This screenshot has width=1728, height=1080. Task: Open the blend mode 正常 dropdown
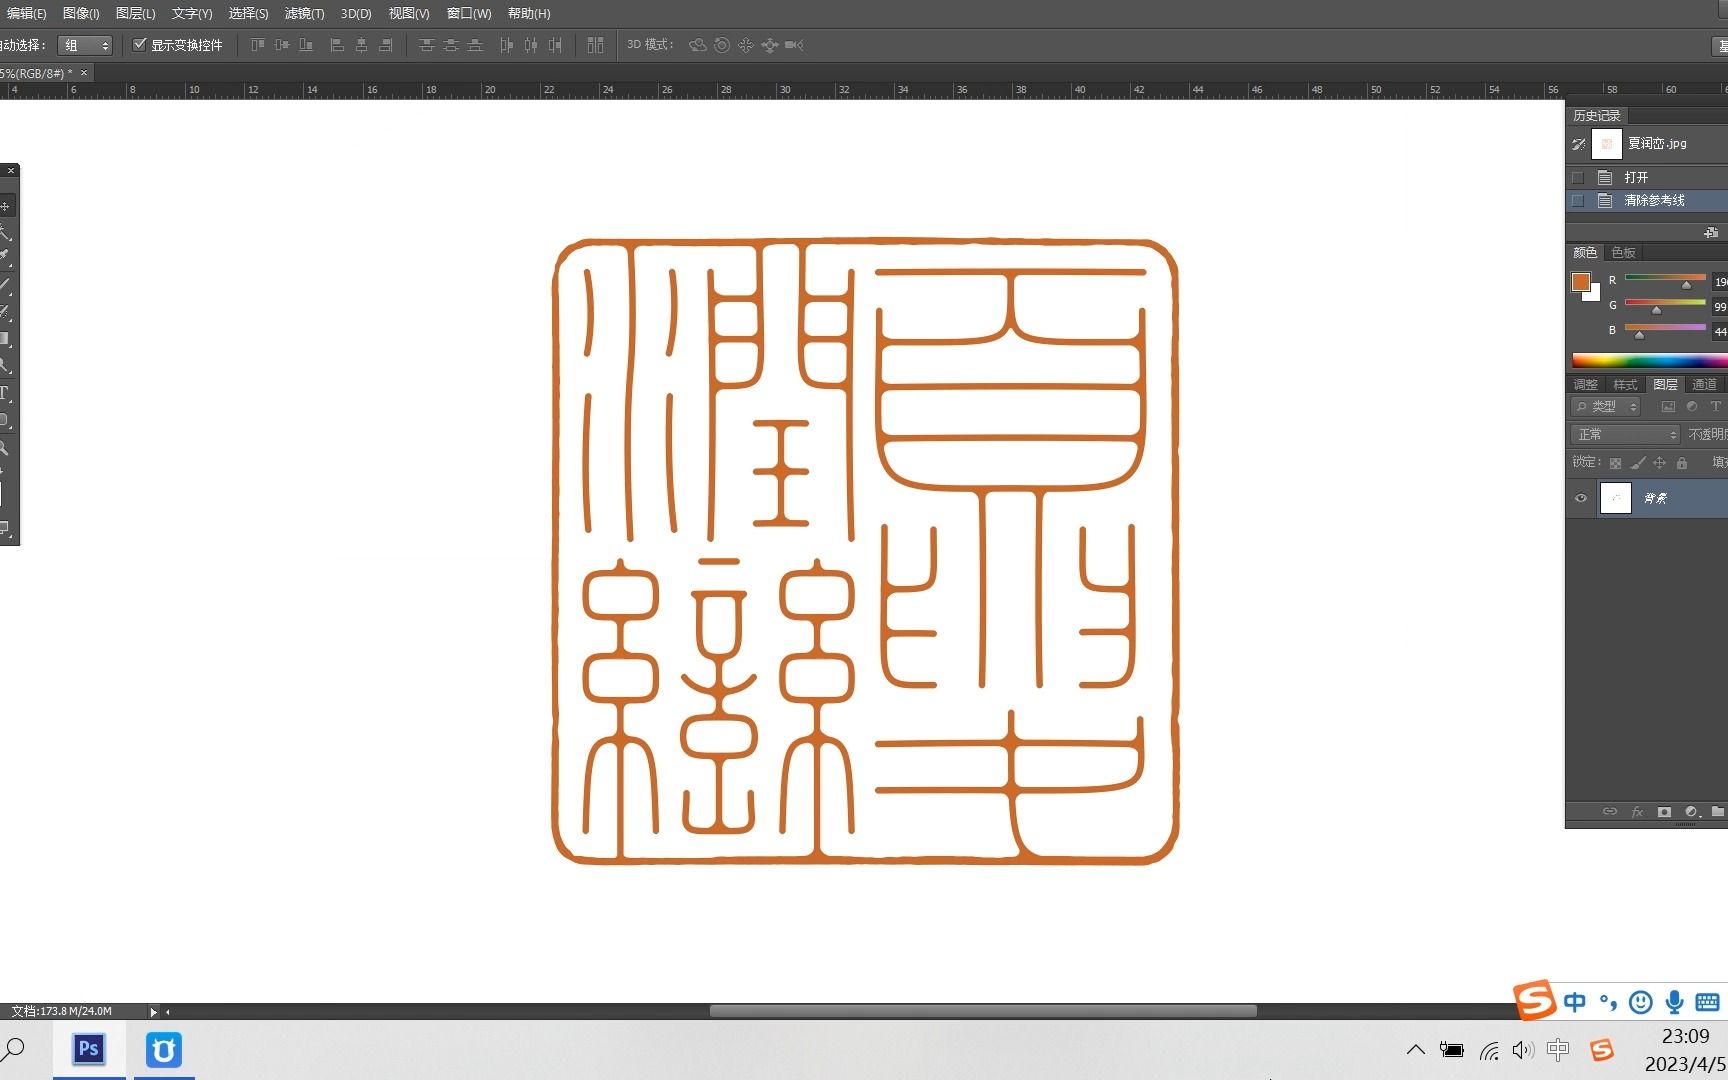pos(1625,434)
